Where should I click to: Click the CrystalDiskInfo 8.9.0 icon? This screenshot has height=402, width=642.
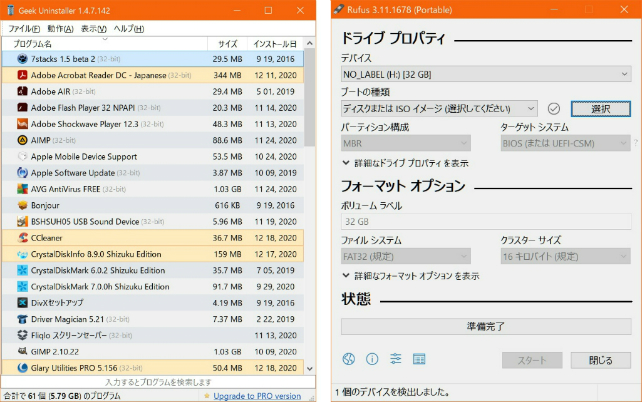pyautogui.click(x=22, y=254)
